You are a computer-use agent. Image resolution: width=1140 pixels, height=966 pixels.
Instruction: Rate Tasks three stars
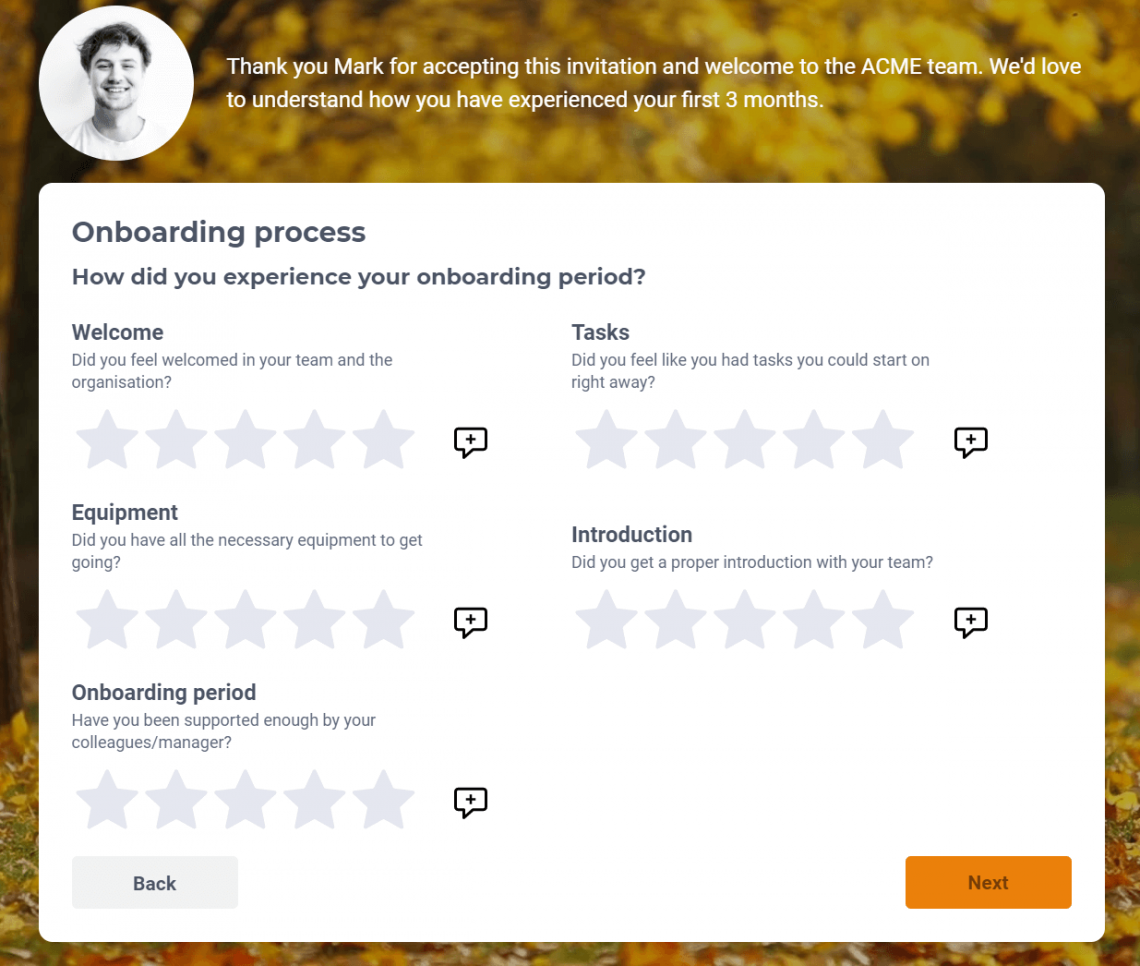click(x=745, y=441)
